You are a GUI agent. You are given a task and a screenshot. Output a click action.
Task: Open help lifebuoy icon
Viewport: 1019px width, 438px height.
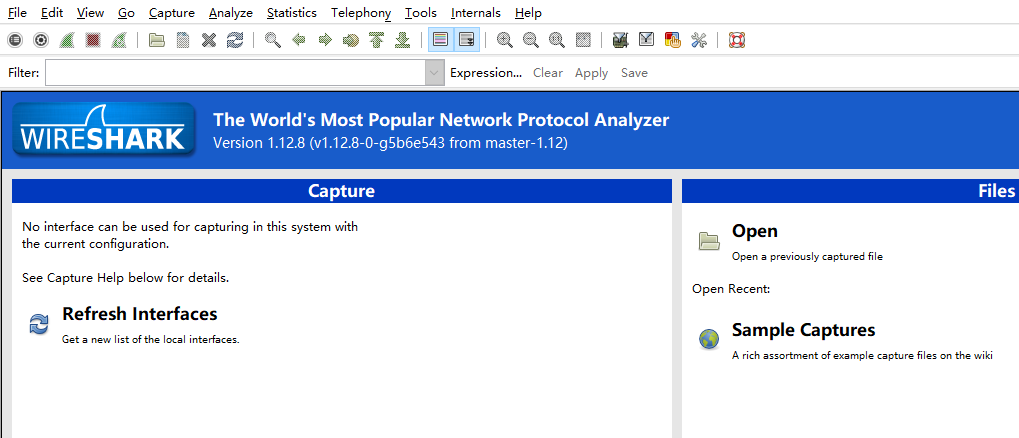pos(736,40)
